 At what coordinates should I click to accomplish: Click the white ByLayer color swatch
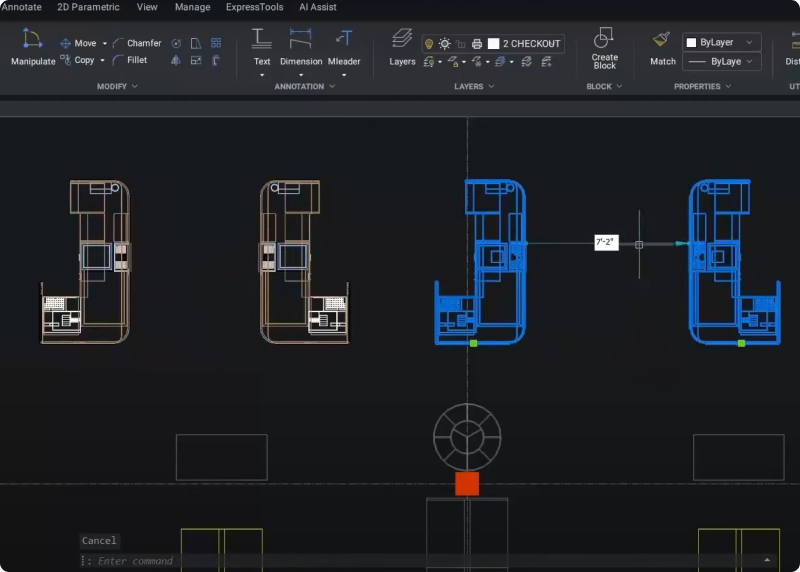(691, 42)
